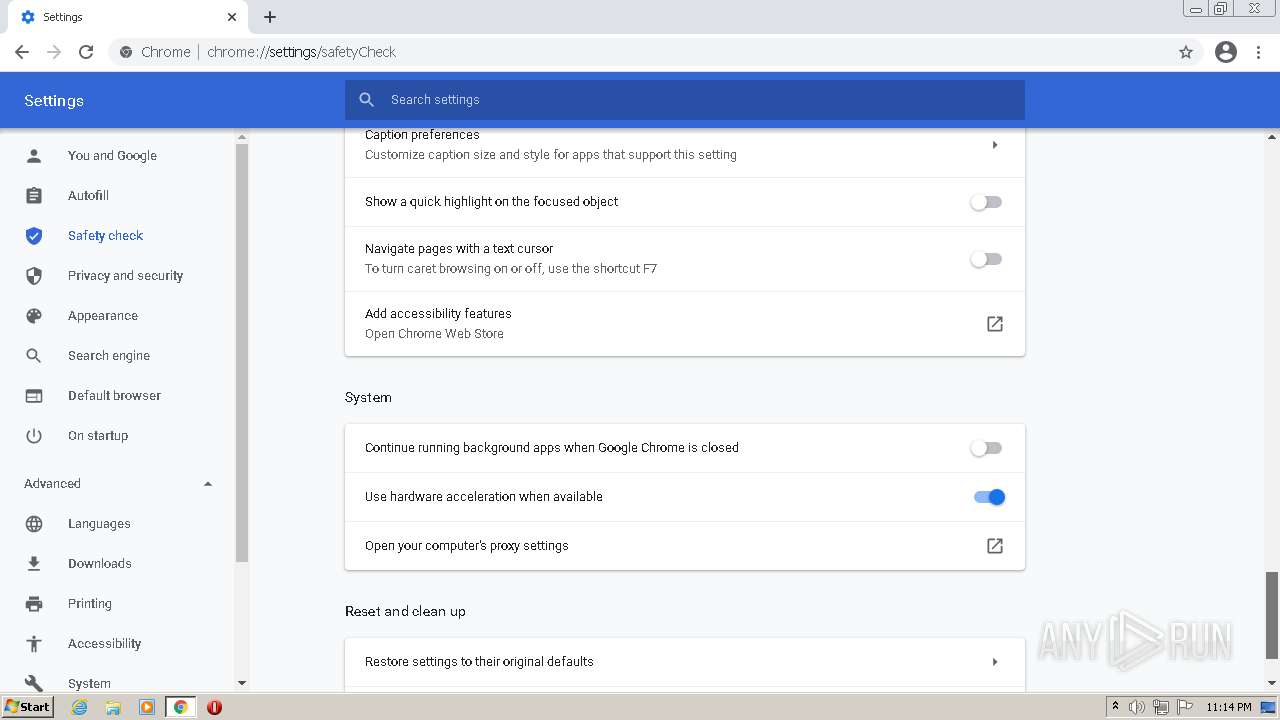Click the Accessibility figure icon
The width and height of the screenshot is (1280, 720).
(x=34, y=644)
